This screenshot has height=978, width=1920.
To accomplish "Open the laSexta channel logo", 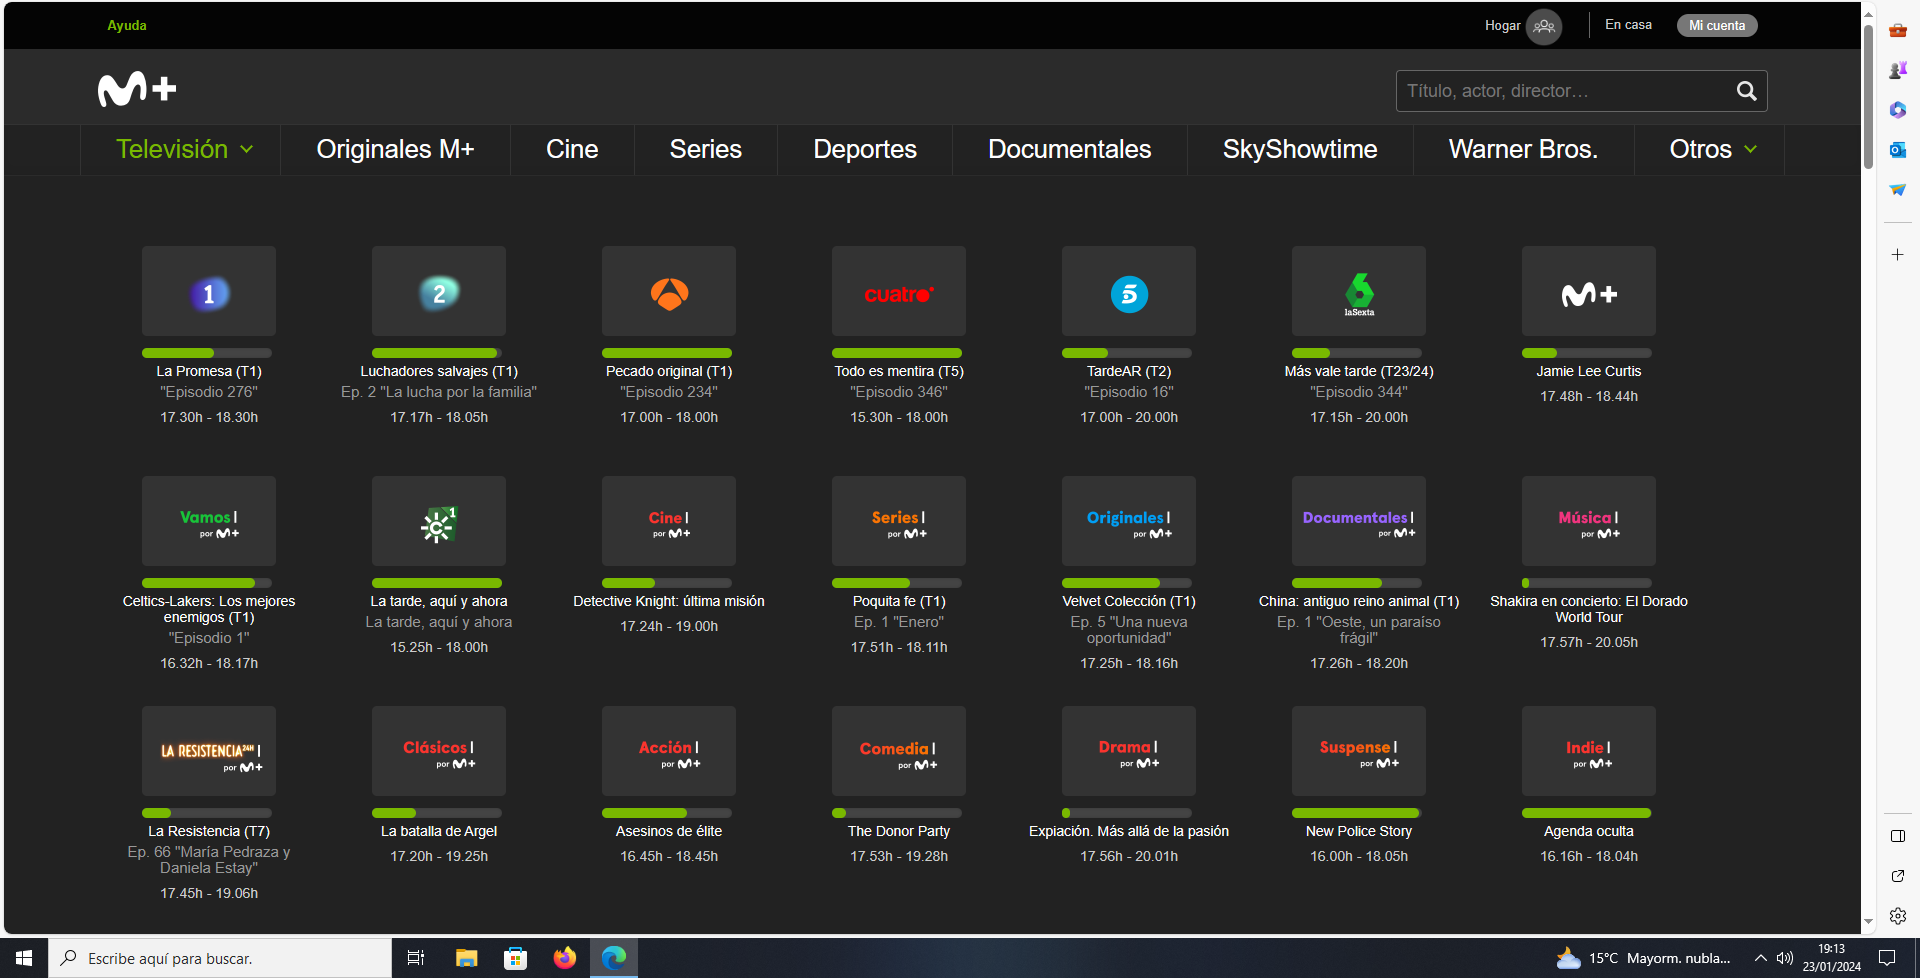I will pyautogui.click(x=1359, y=291).
